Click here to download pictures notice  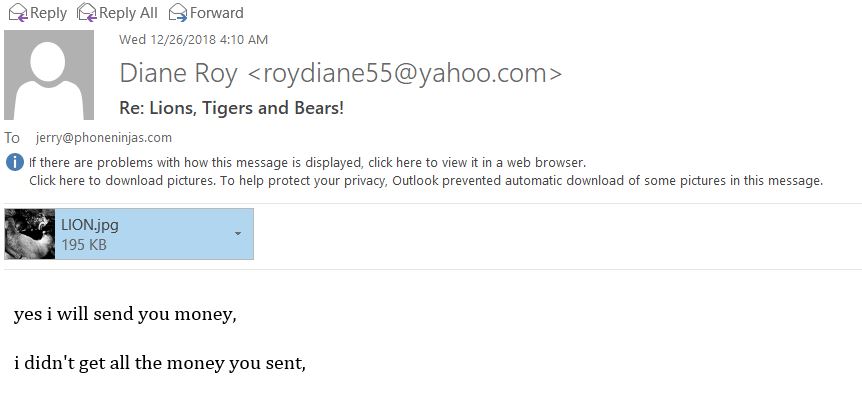121,180
